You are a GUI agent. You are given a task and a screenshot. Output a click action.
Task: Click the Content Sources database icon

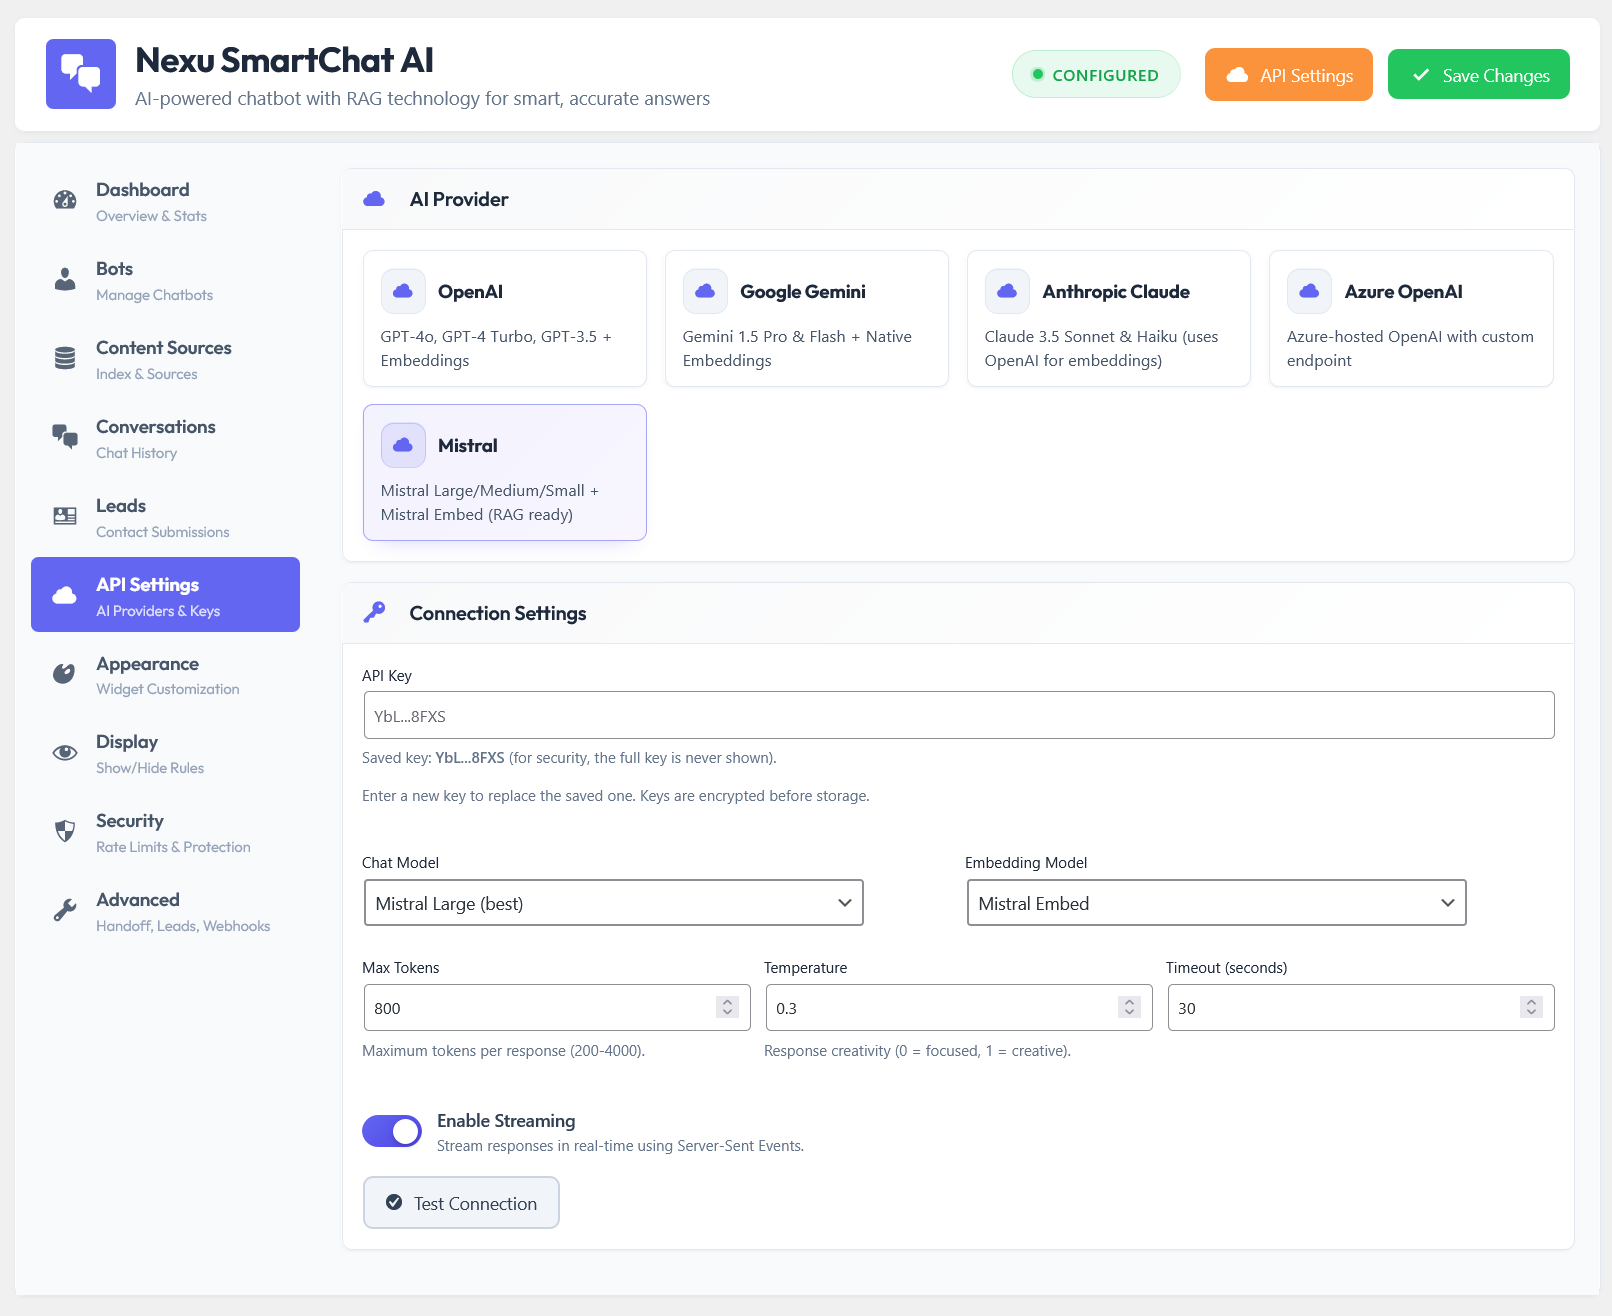65,358
